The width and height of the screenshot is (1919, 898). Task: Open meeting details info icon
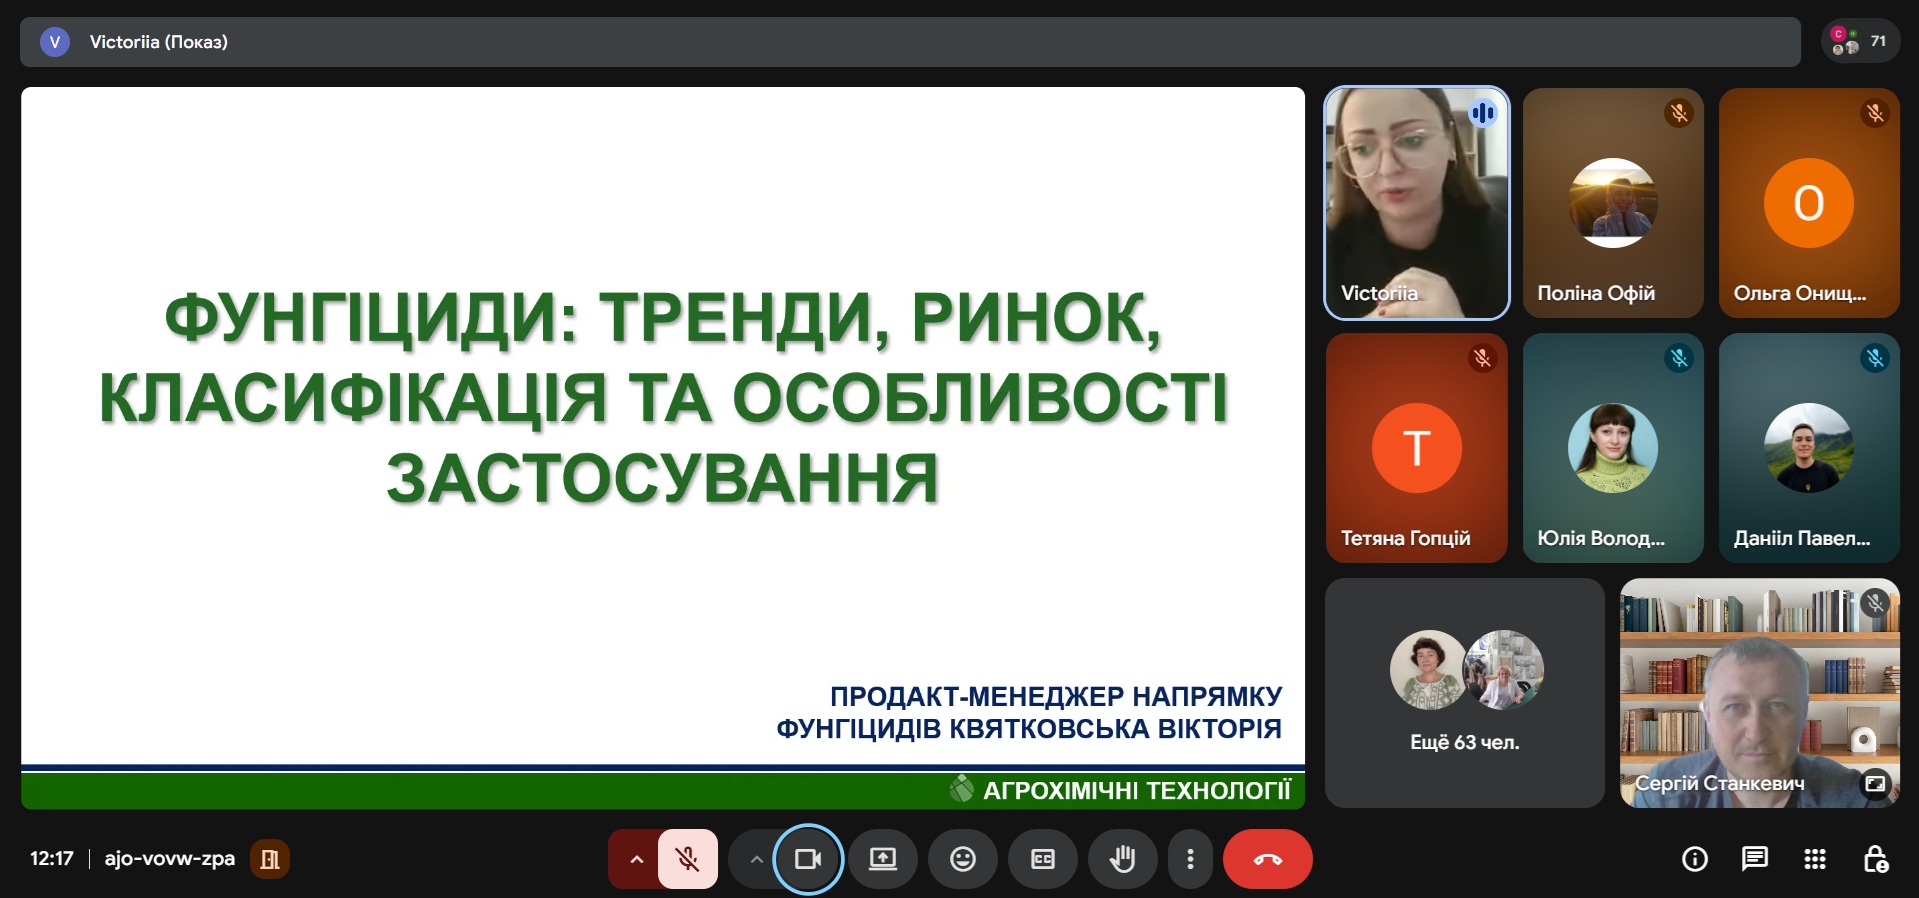pos(1694,859)
